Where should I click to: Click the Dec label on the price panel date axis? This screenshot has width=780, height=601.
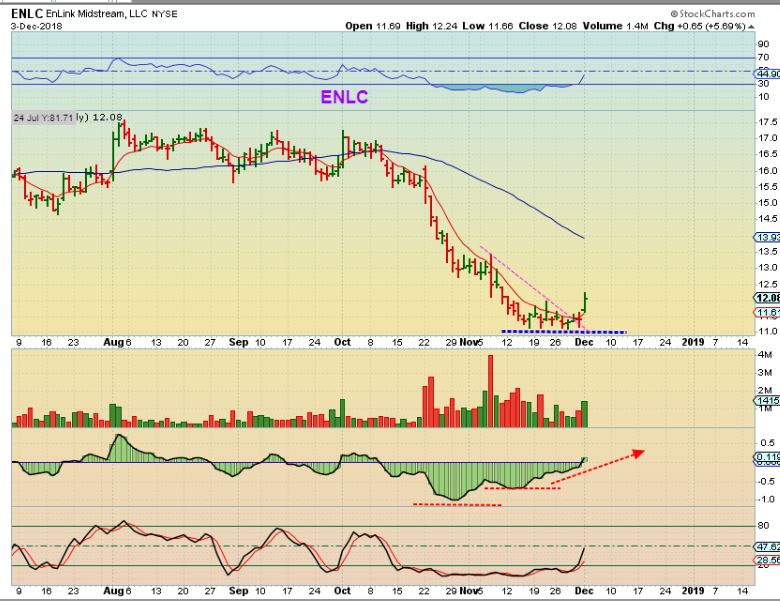point(584,342)
